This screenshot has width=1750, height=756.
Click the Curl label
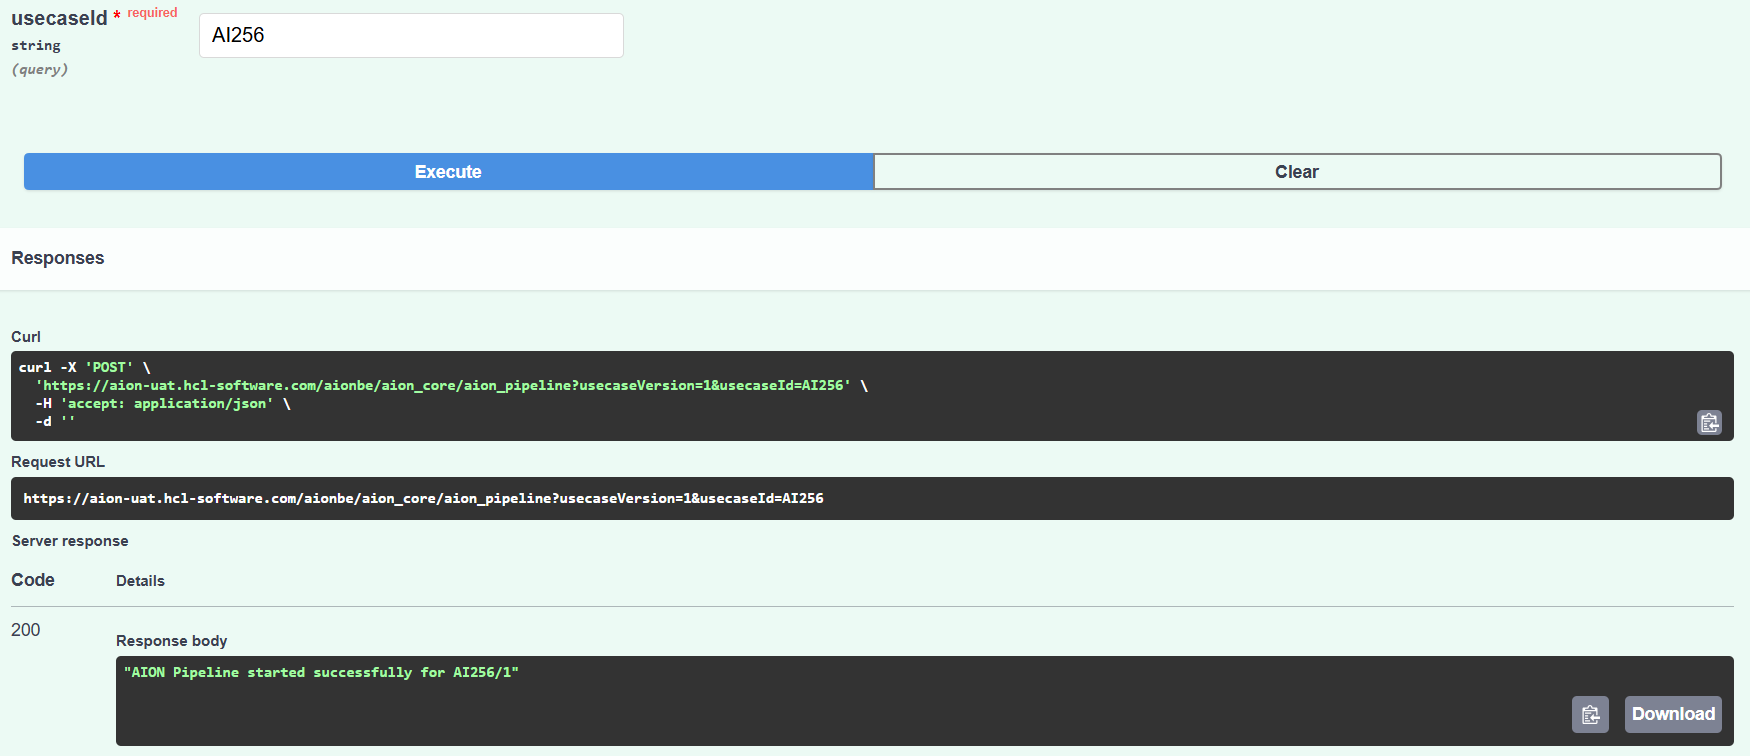coord(26,337)
